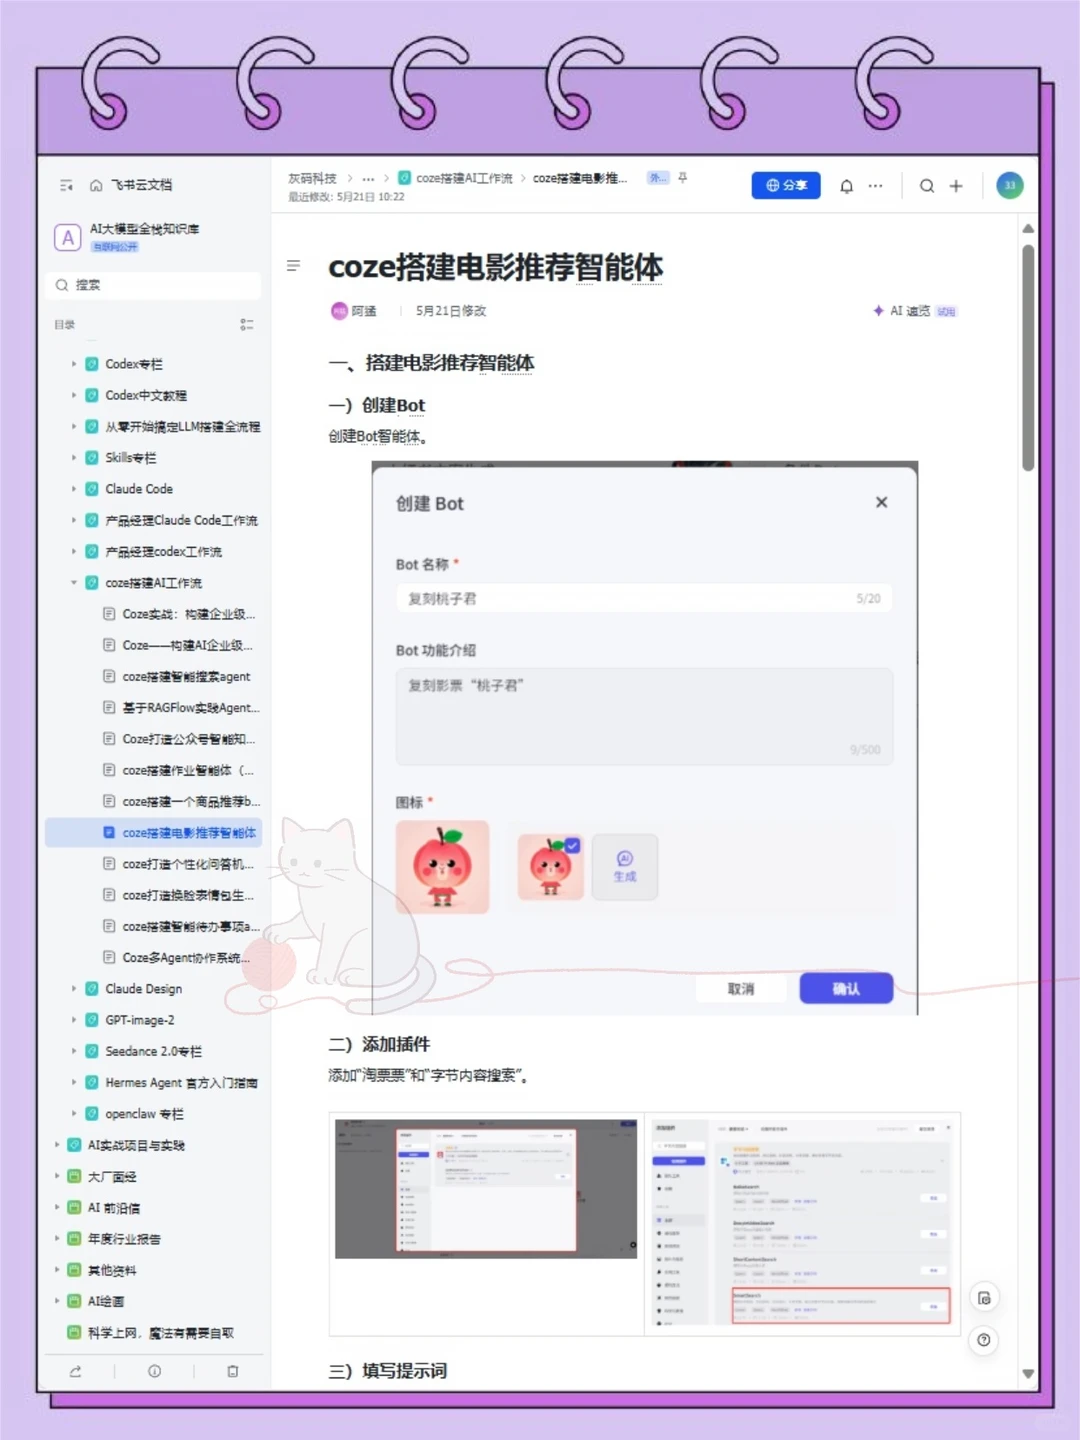This screenshot has height=1440, width=1080.
Task: Select the coze搭建电影推荐智能体 document
Action: pos(154,832)
